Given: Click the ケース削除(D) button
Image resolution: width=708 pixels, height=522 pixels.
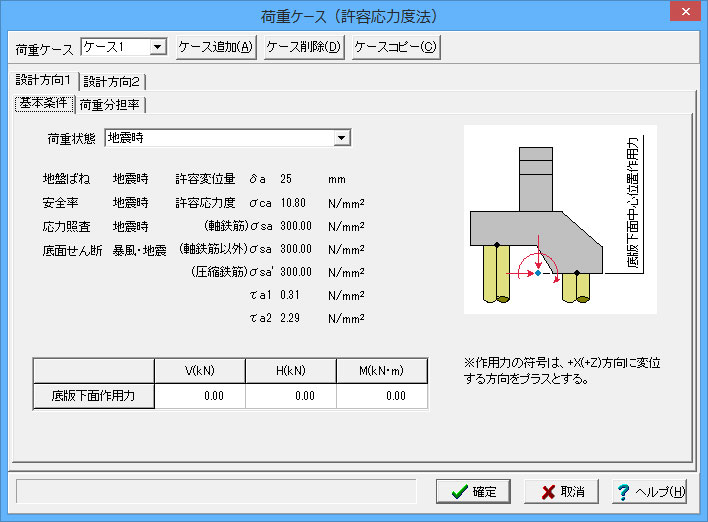Looking at the screenshot, I should tap(304, 47).
